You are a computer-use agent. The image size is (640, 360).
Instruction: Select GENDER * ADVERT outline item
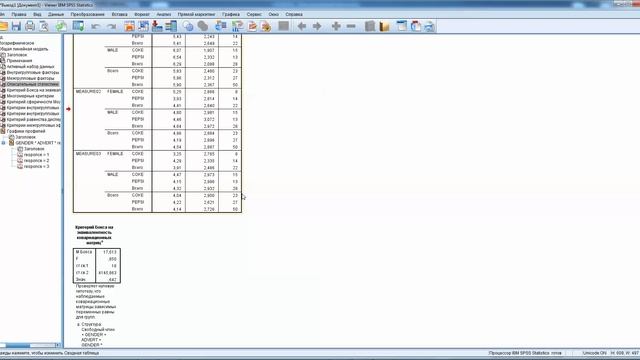click(x=38, y=143)
